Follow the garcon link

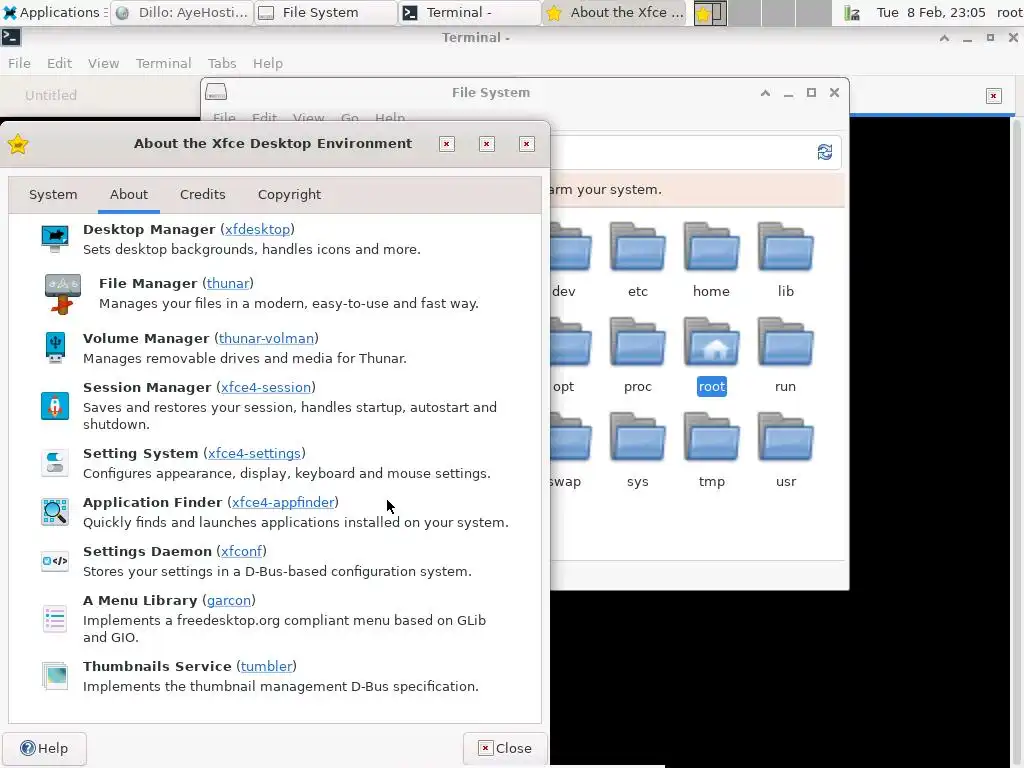point(229,600)
